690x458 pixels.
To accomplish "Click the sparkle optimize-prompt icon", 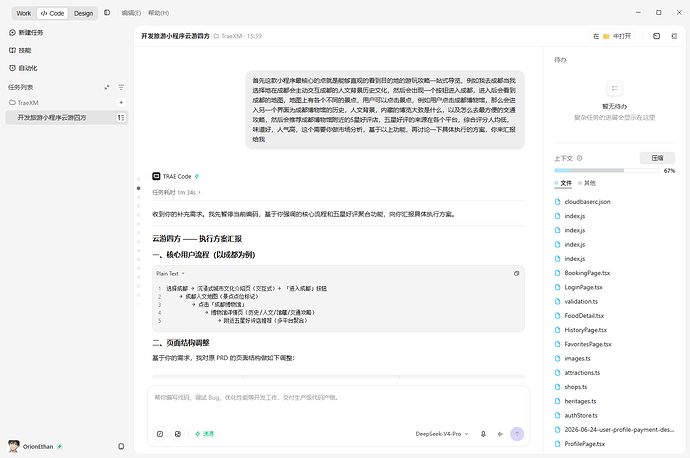I will coord(500,434).
